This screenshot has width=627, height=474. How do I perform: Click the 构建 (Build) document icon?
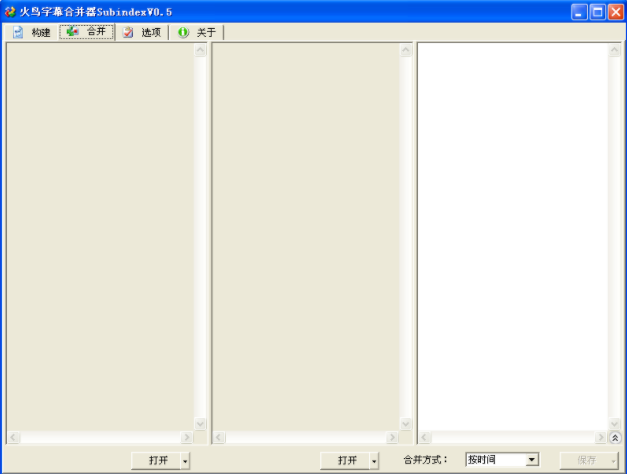(18, 32)
